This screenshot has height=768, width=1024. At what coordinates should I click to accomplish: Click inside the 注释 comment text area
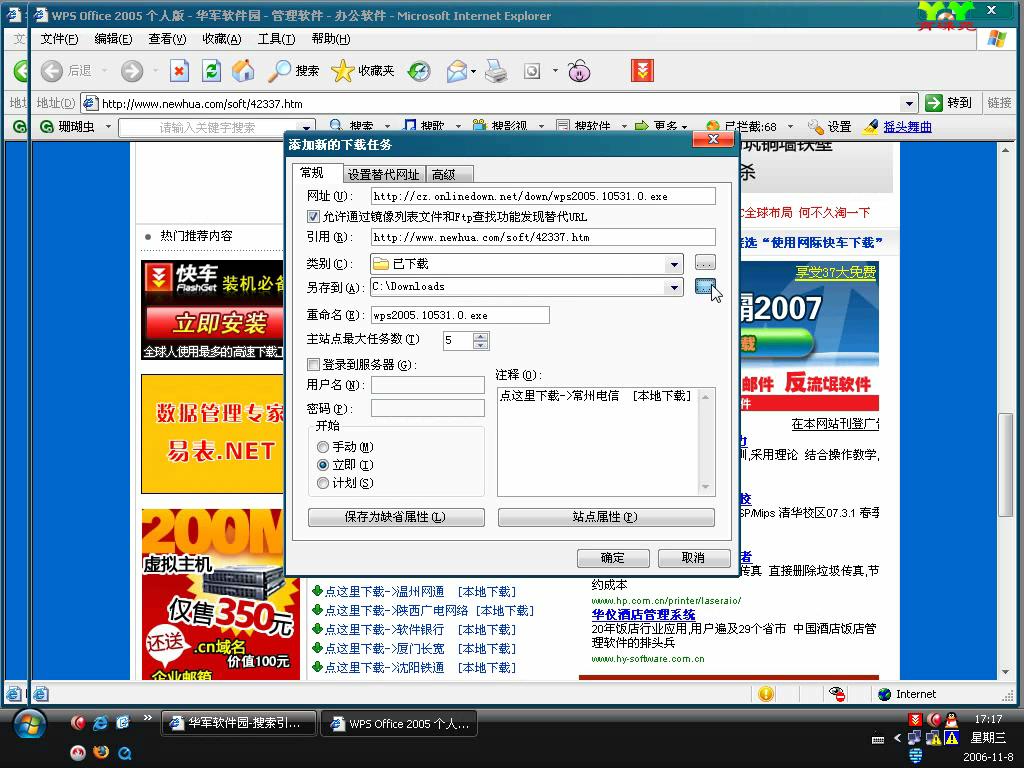(599, 441)
